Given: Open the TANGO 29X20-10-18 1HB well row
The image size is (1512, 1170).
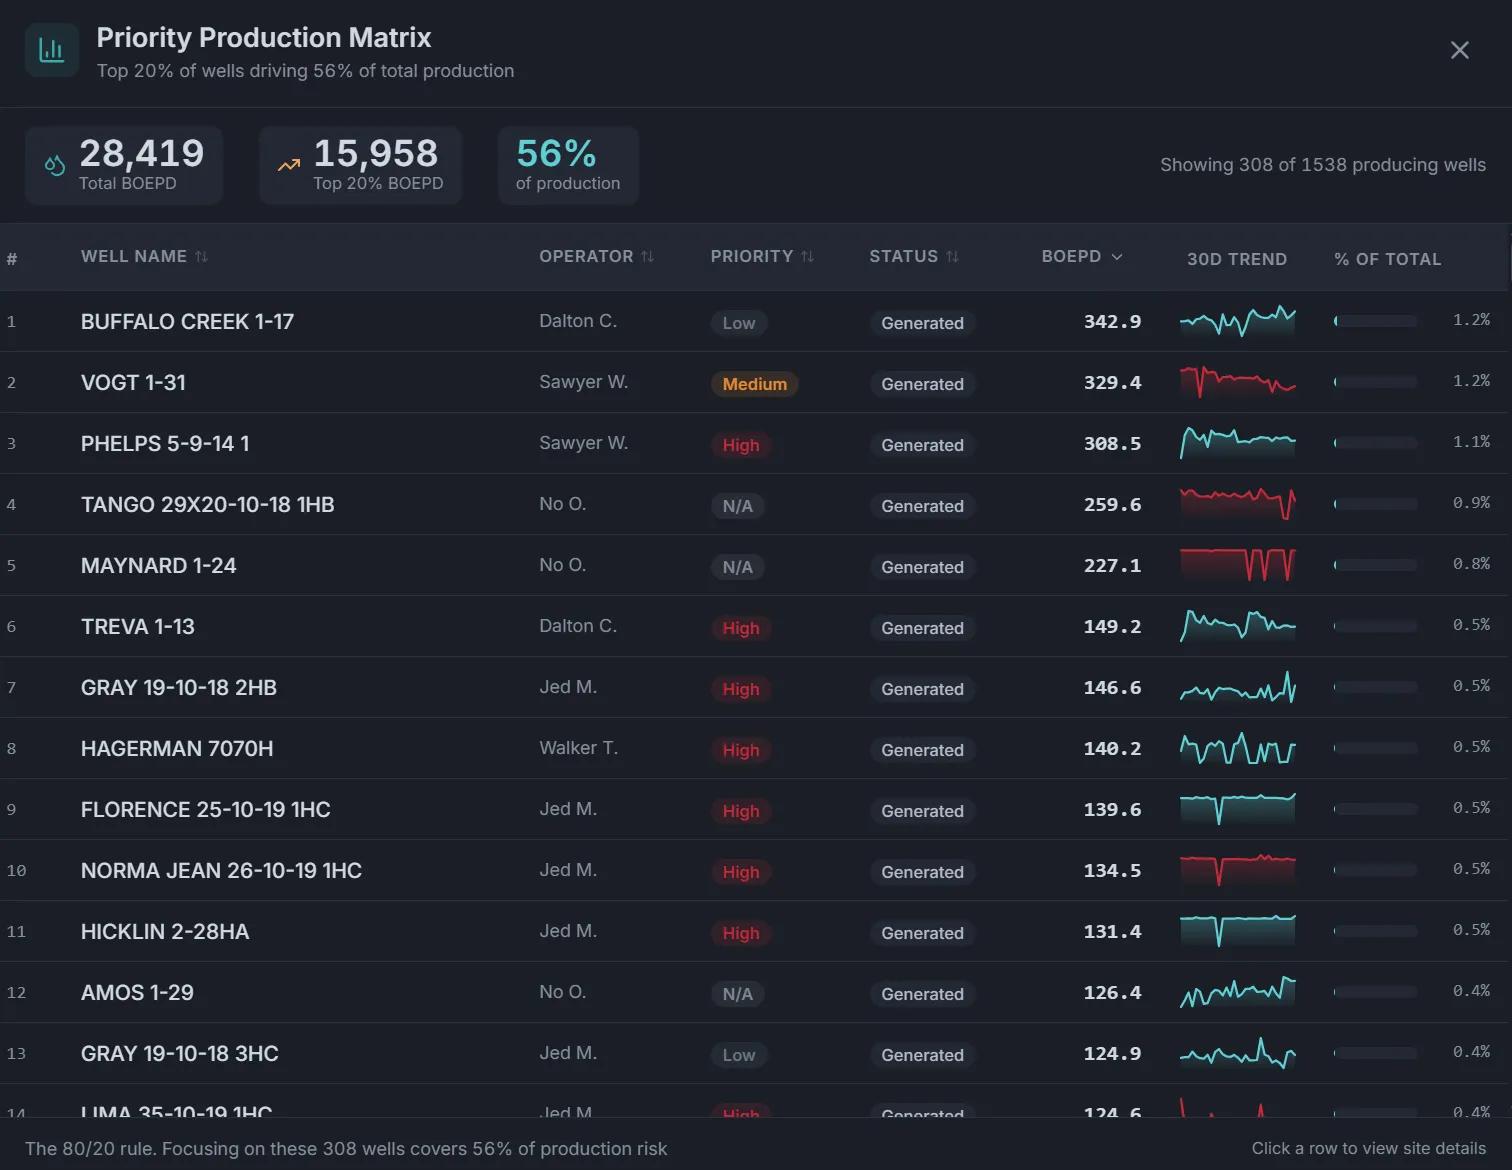Looking at the screenshot, I should [x=756, y=504].
